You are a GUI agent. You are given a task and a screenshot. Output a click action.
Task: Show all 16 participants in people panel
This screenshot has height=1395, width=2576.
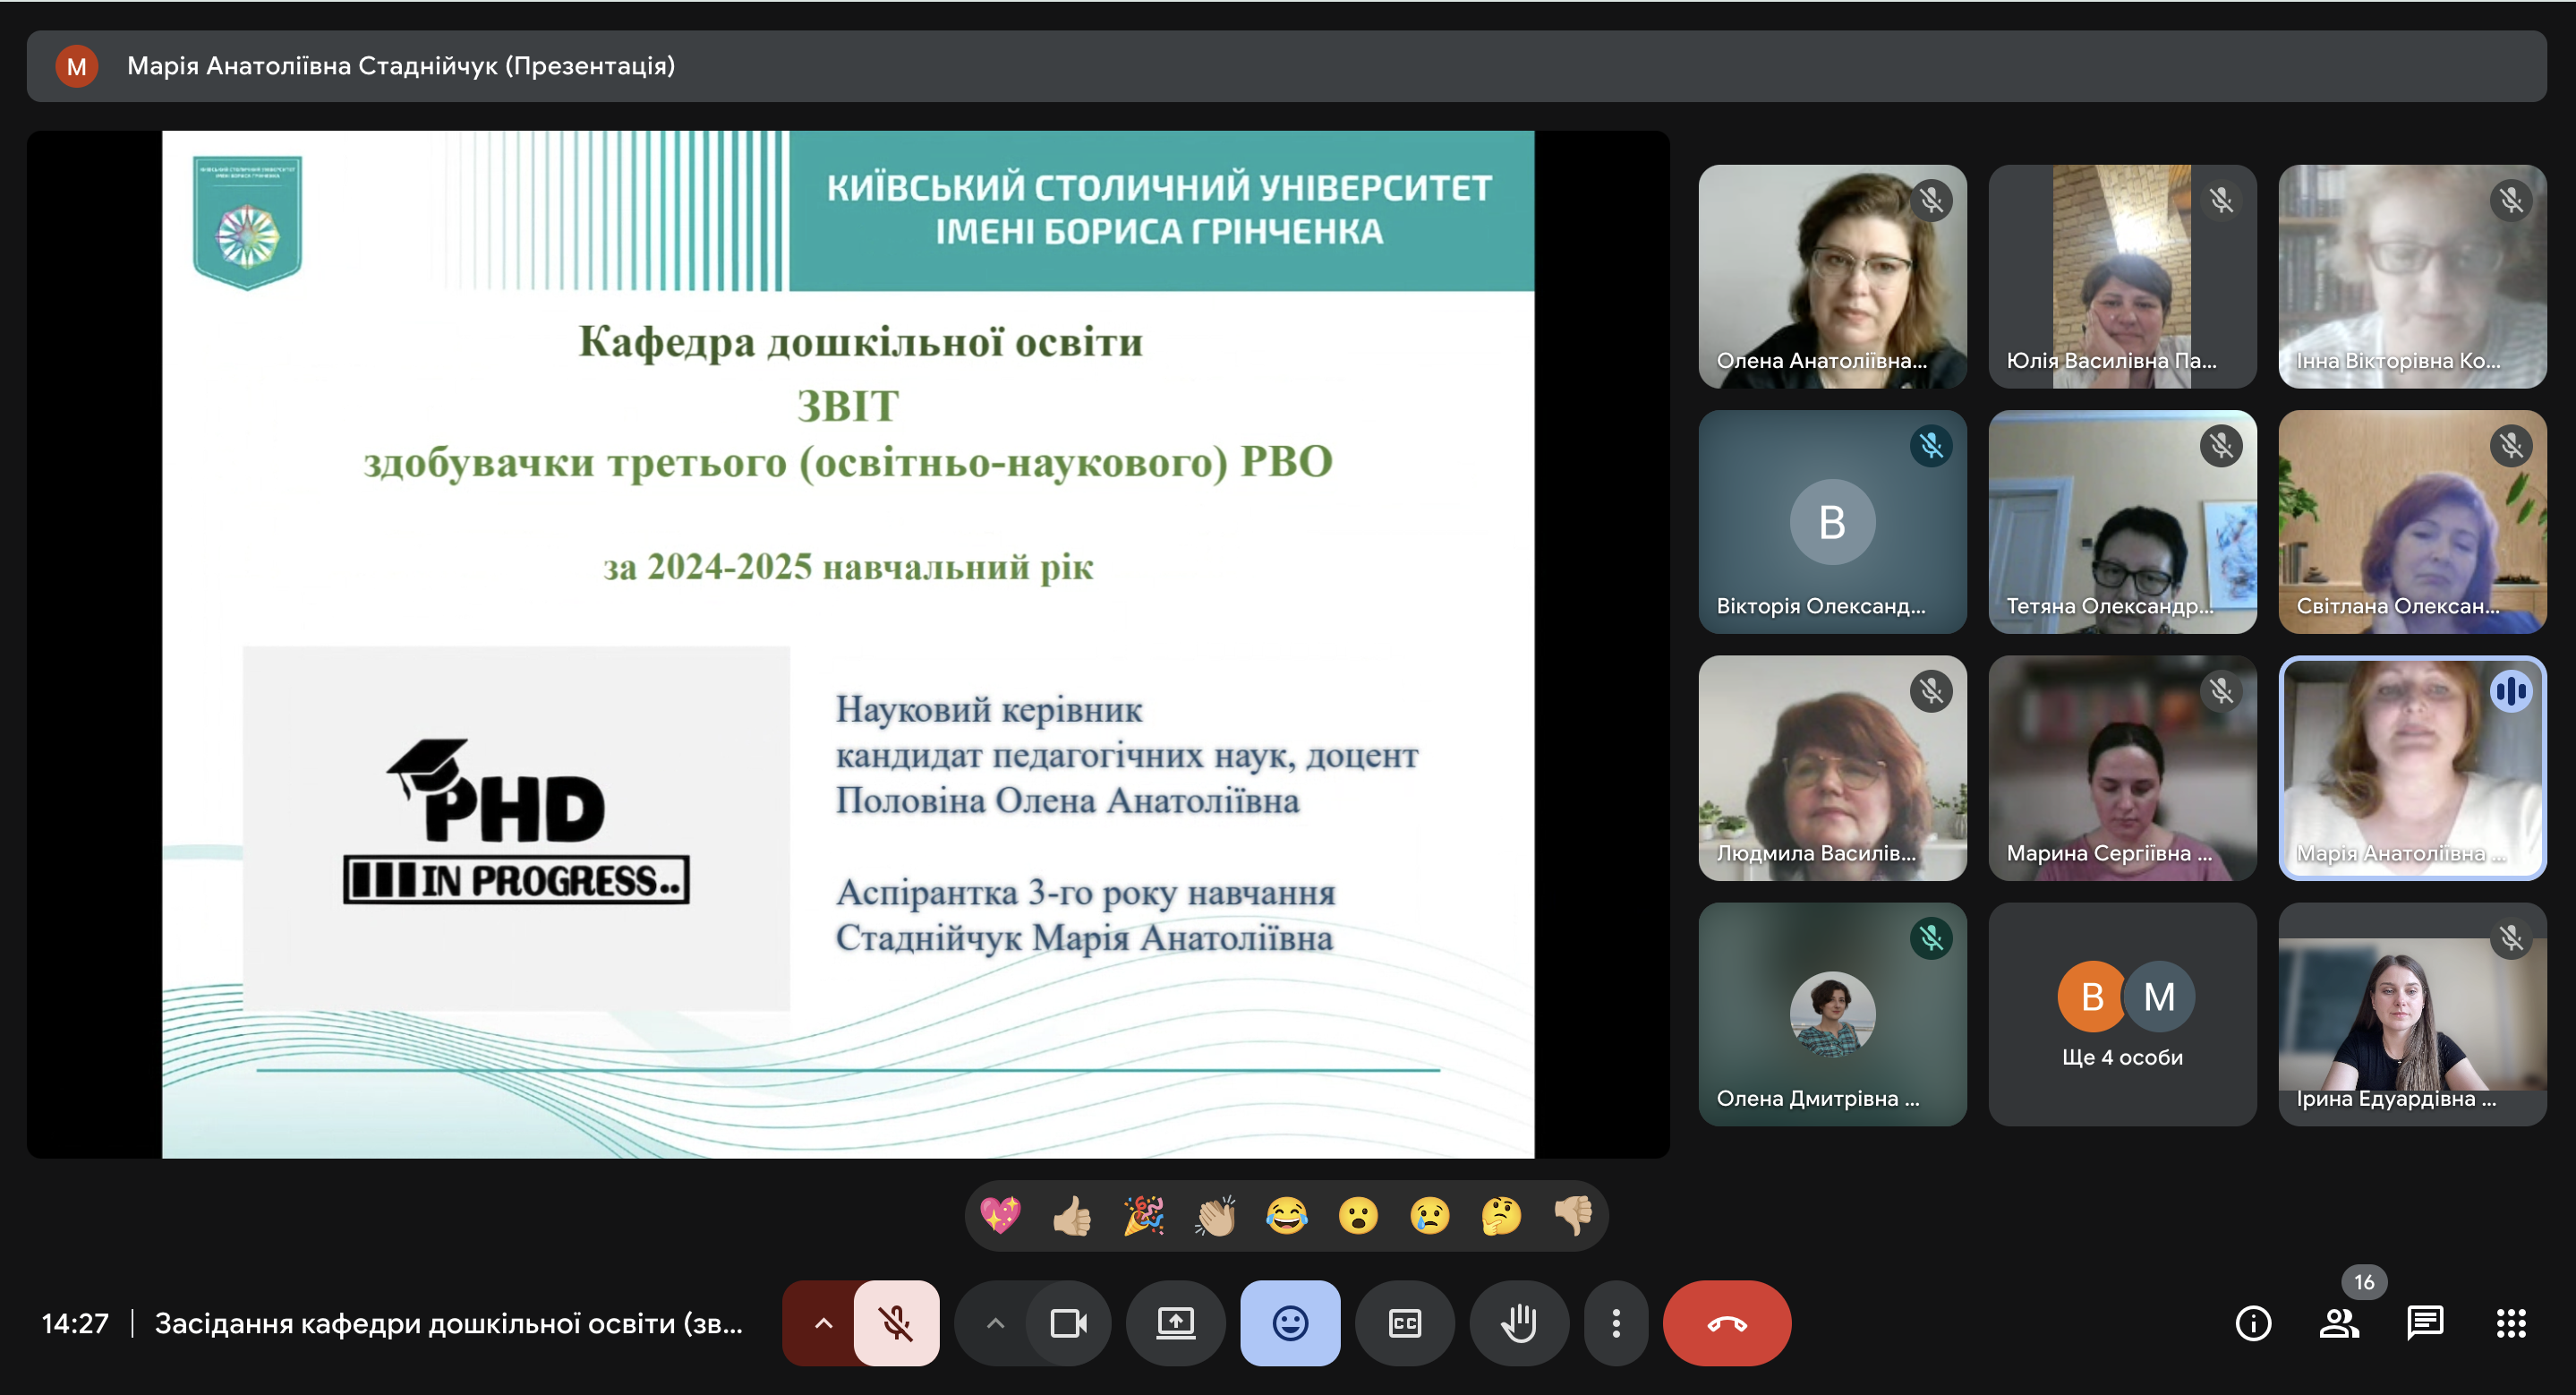[x=2339, y=1323]
